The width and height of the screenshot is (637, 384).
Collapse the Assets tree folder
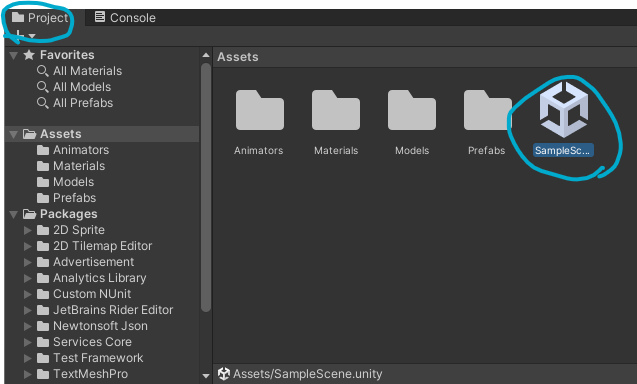(x=14, y=135)
